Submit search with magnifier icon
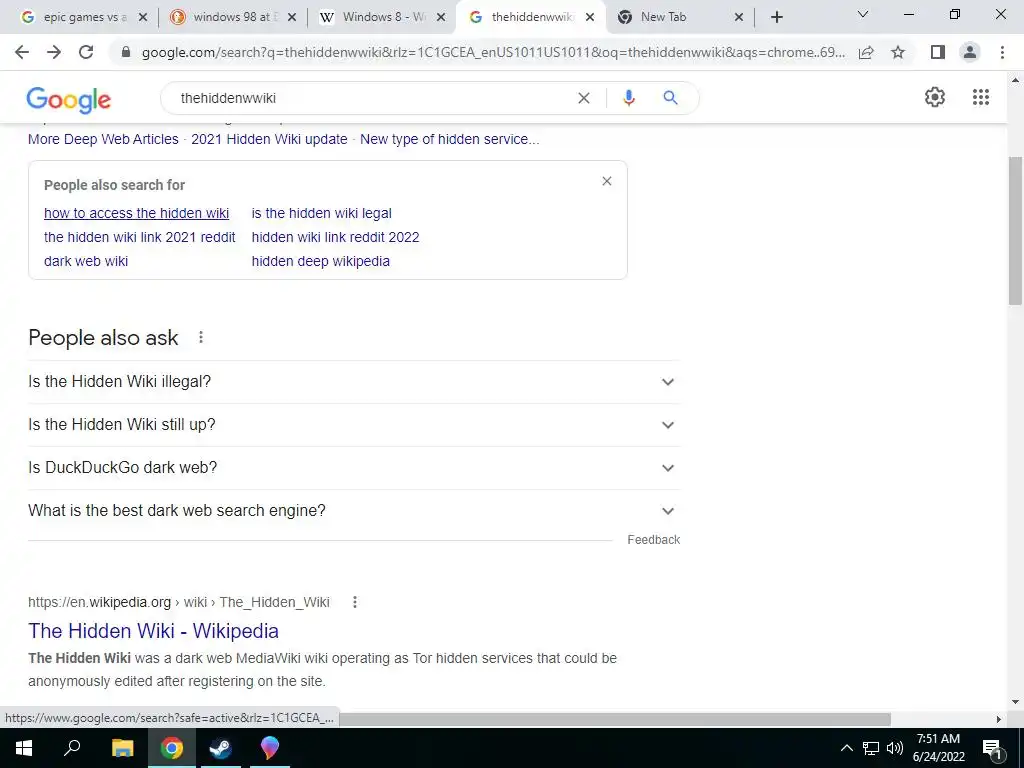 pos(670,98)
